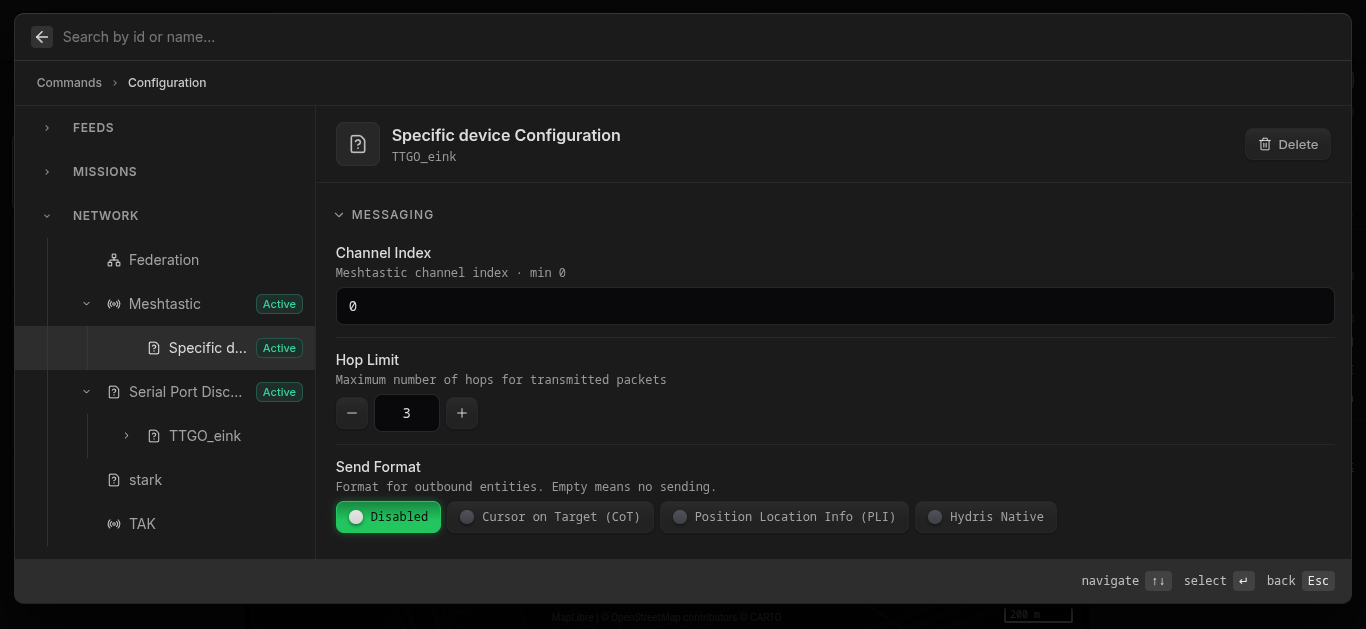Select the Disabled send format option

[x=388, y=517]
